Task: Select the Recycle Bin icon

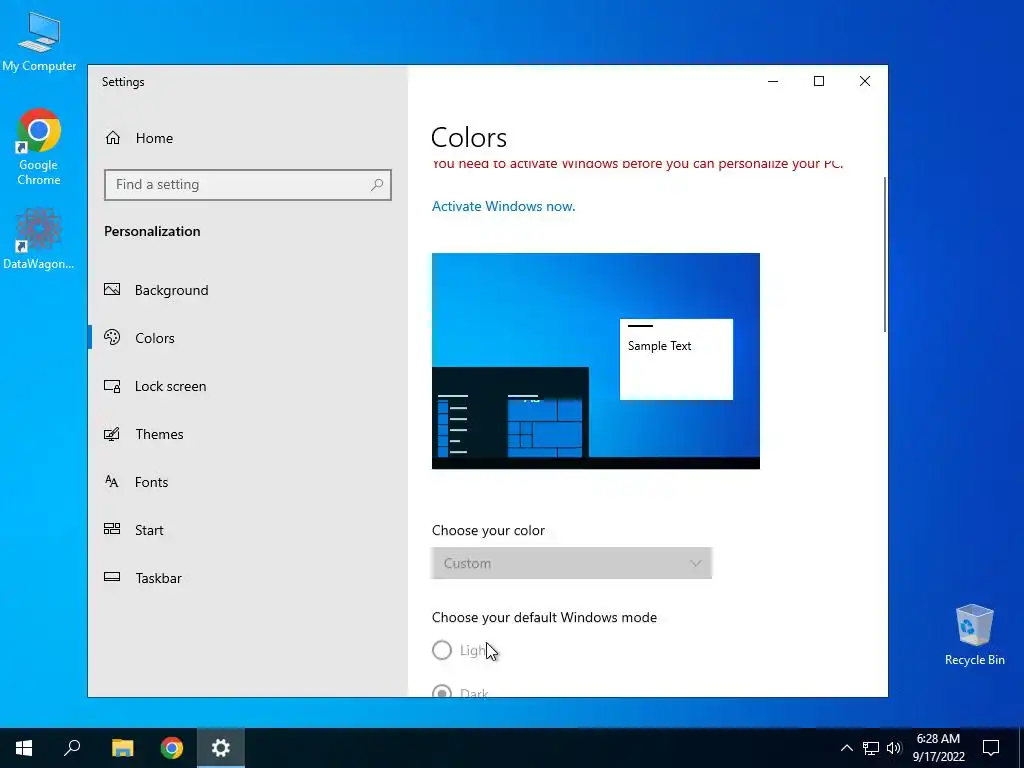Action: (974, 635)
